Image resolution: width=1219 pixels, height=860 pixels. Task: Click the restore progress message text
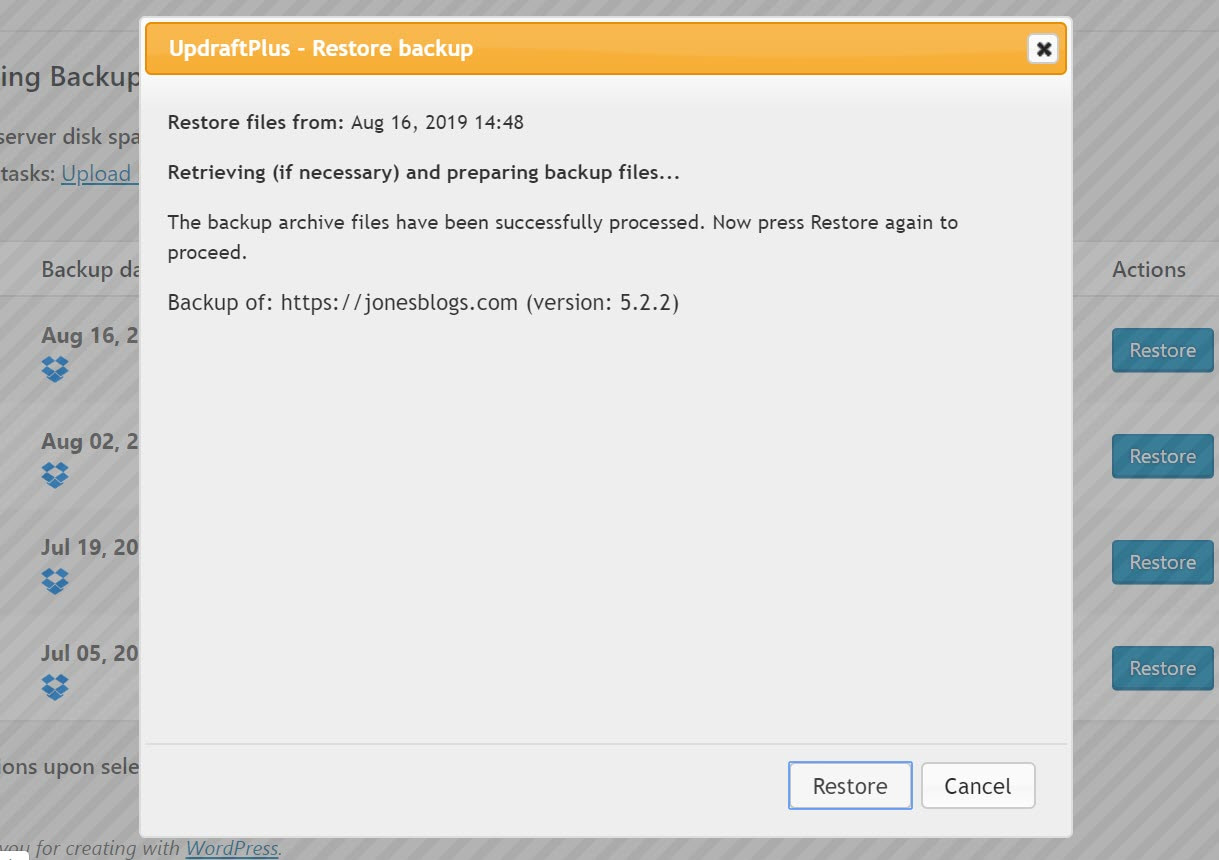pos(424,172)
